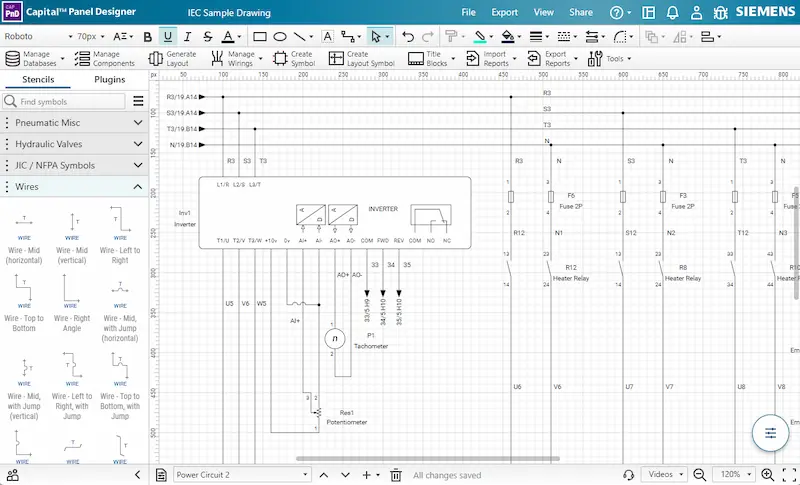Toggle underline text formatting
800x485 pixels.
point(168,36)
